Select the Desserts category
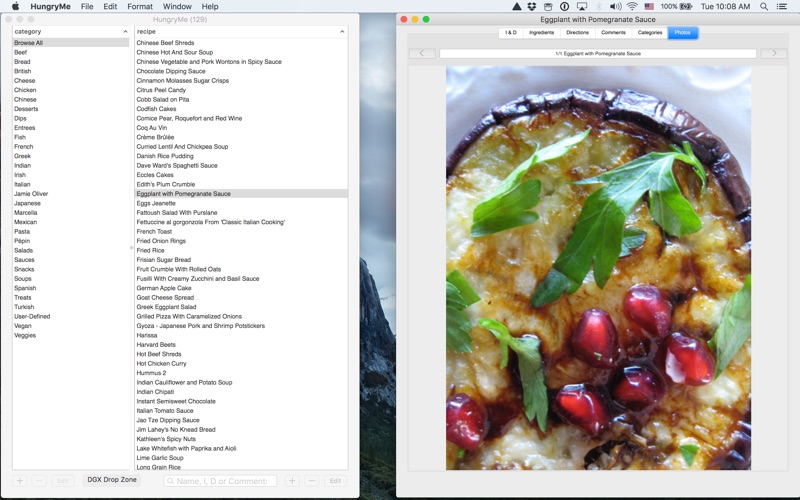 (70, 109)
